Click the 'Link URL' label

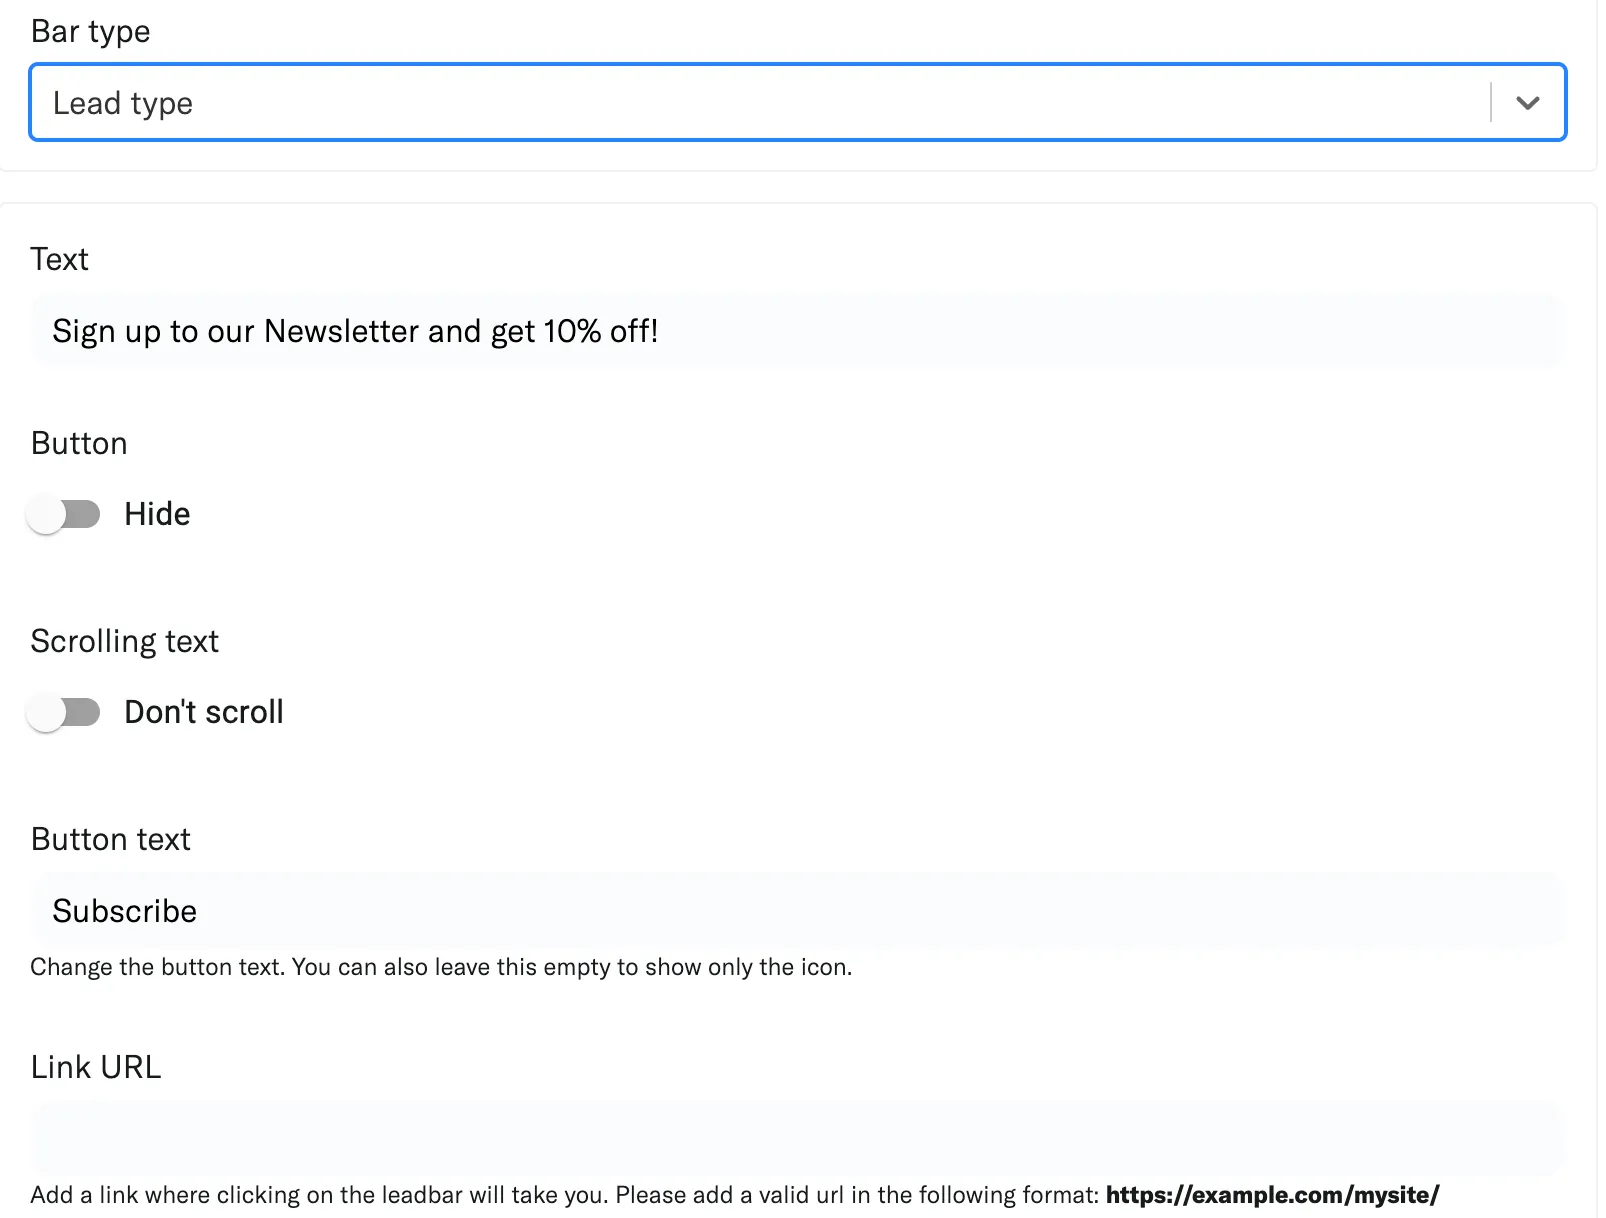96,1067
